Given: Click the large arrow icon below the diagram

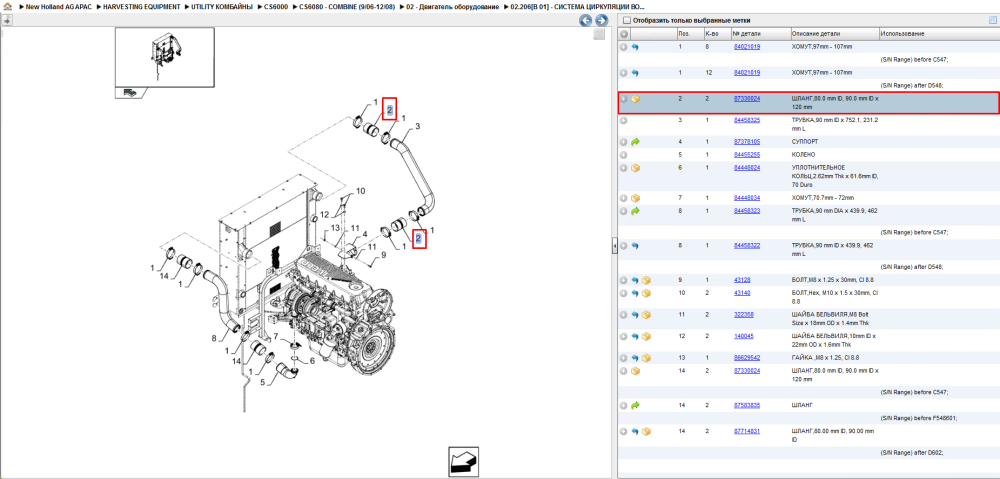Looking at the screenshot, I should click(x=464, y=462).
